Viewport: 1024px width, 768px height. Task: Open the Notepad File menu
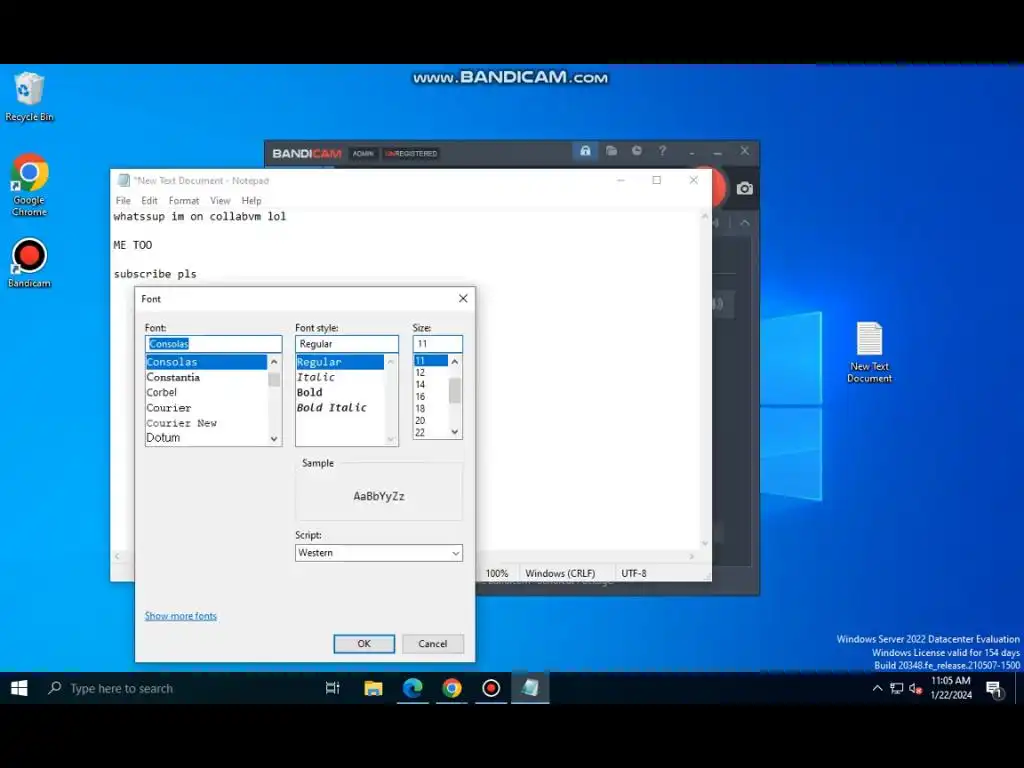123,200
